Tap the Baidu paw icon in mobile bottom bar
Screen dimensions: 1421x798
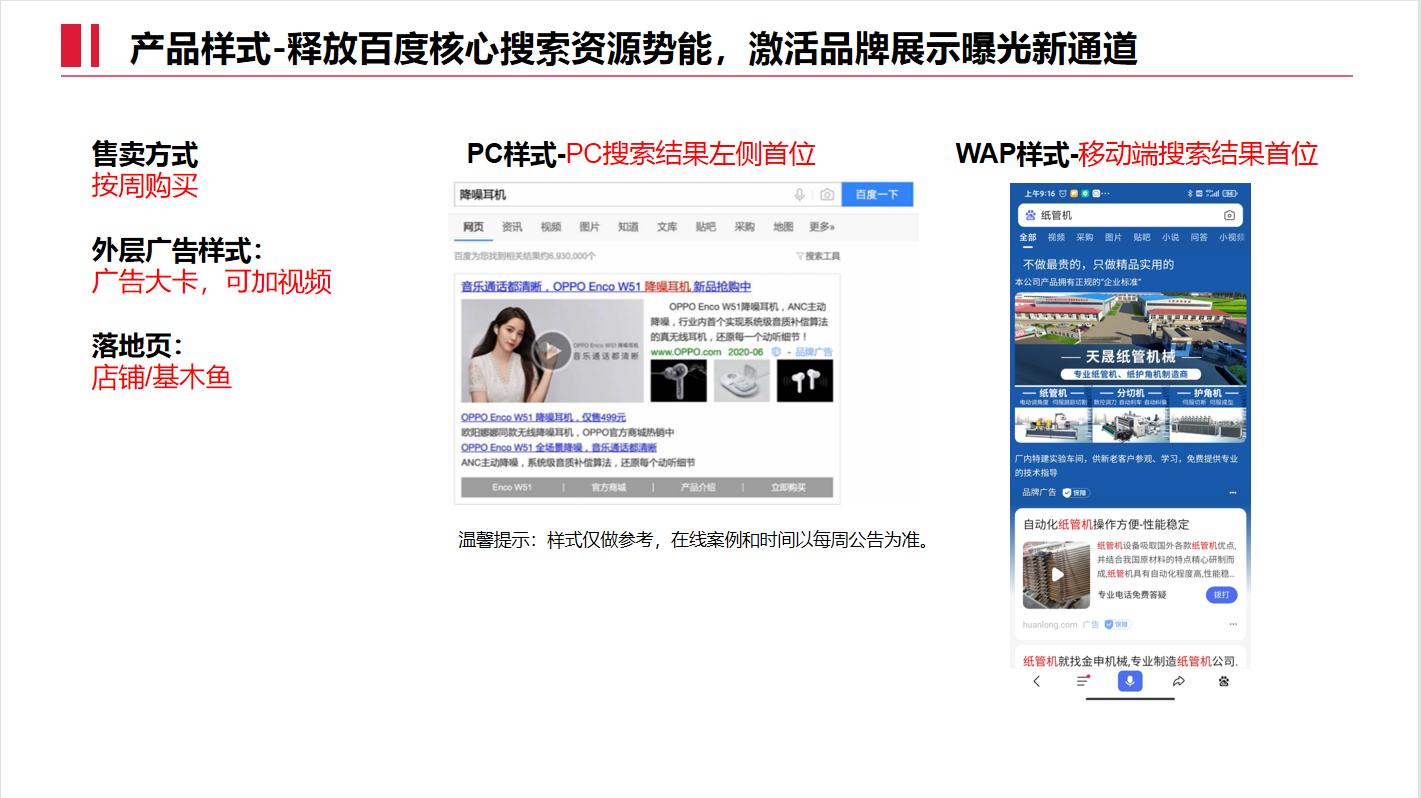(x=1224, y=681)
